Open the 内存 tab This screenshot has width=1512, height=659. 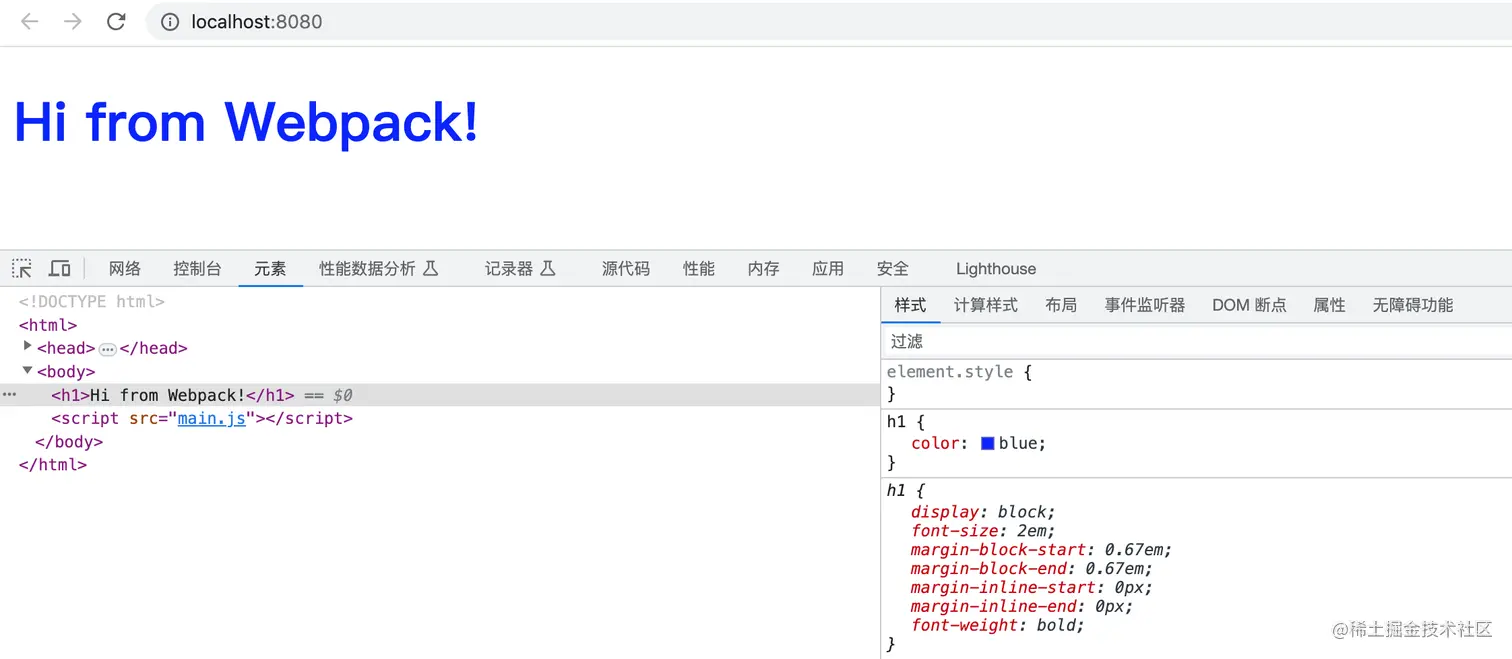click(x=763, y=268)
